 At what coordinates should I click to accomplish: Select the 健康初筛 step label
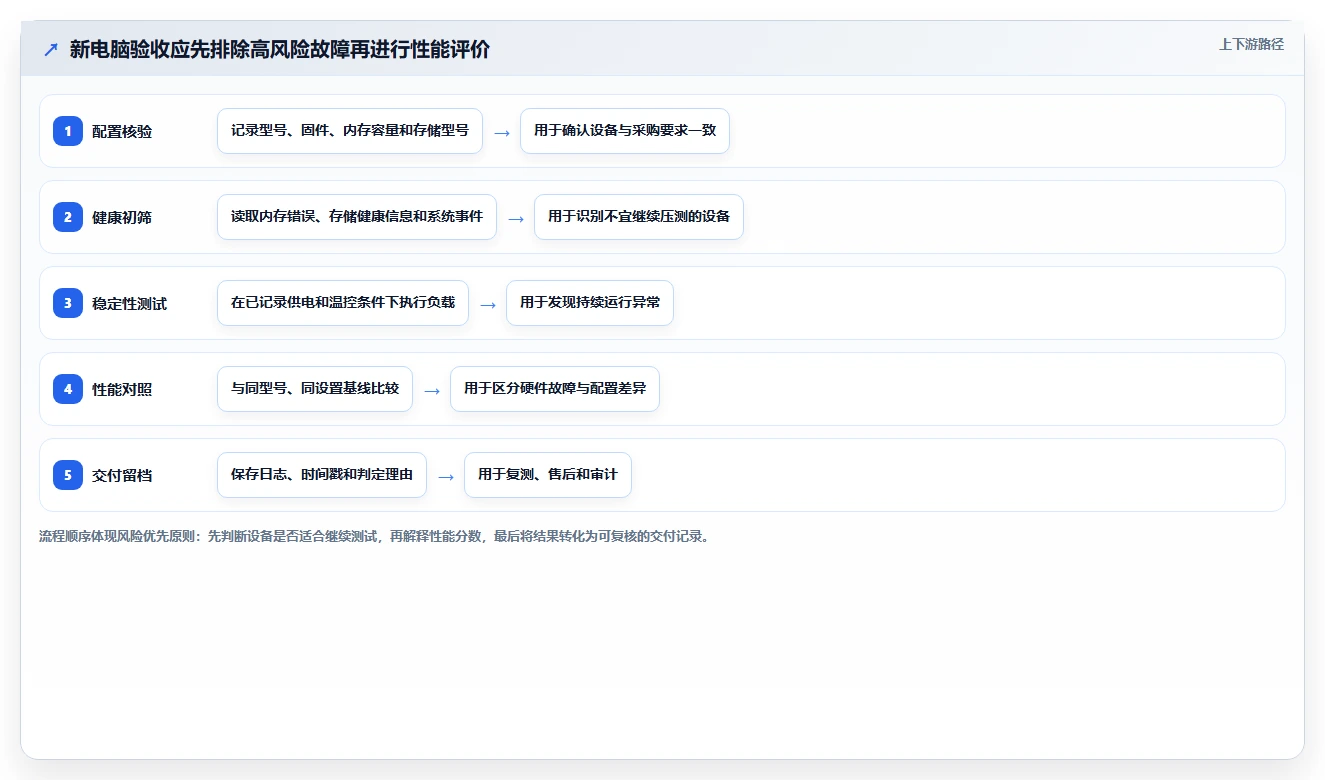coord(122,217)
